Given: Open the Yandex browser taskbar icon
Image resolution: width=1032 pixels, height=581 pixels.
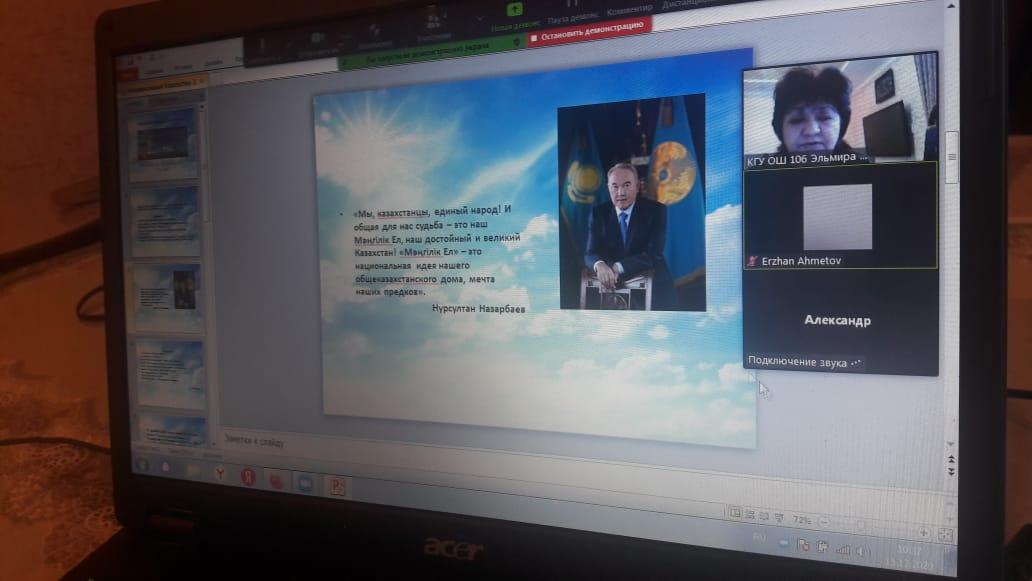Looking at the screenshot, I should click(219, 474).
